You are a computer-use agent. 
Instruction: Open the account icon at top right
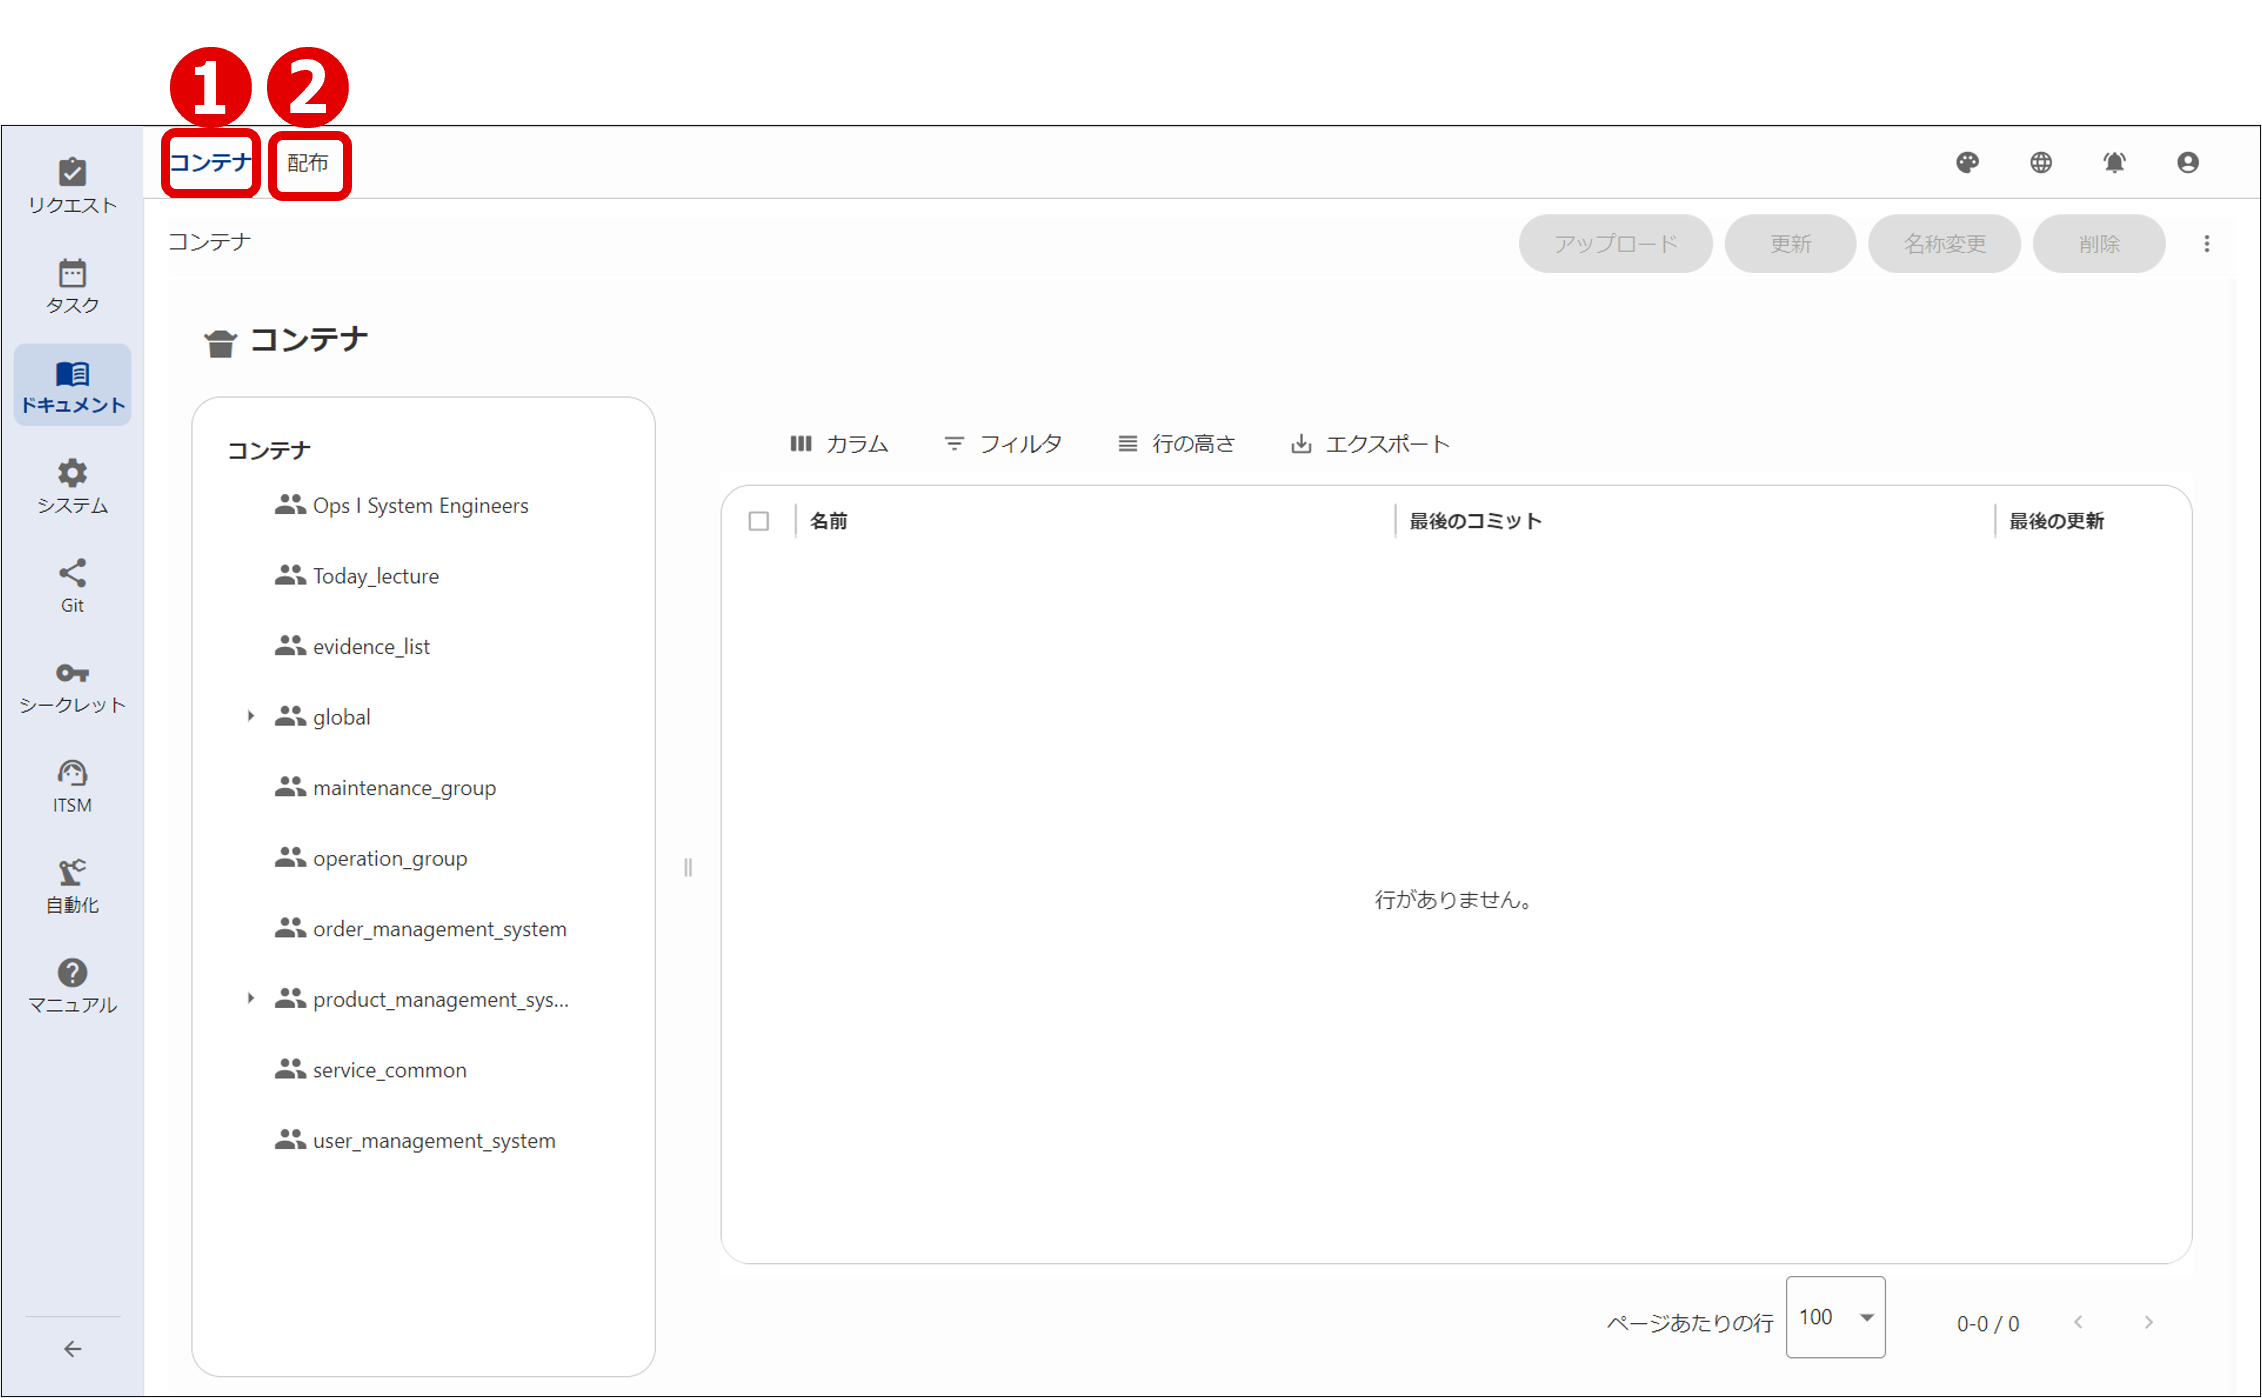(x=2187, y=162)
